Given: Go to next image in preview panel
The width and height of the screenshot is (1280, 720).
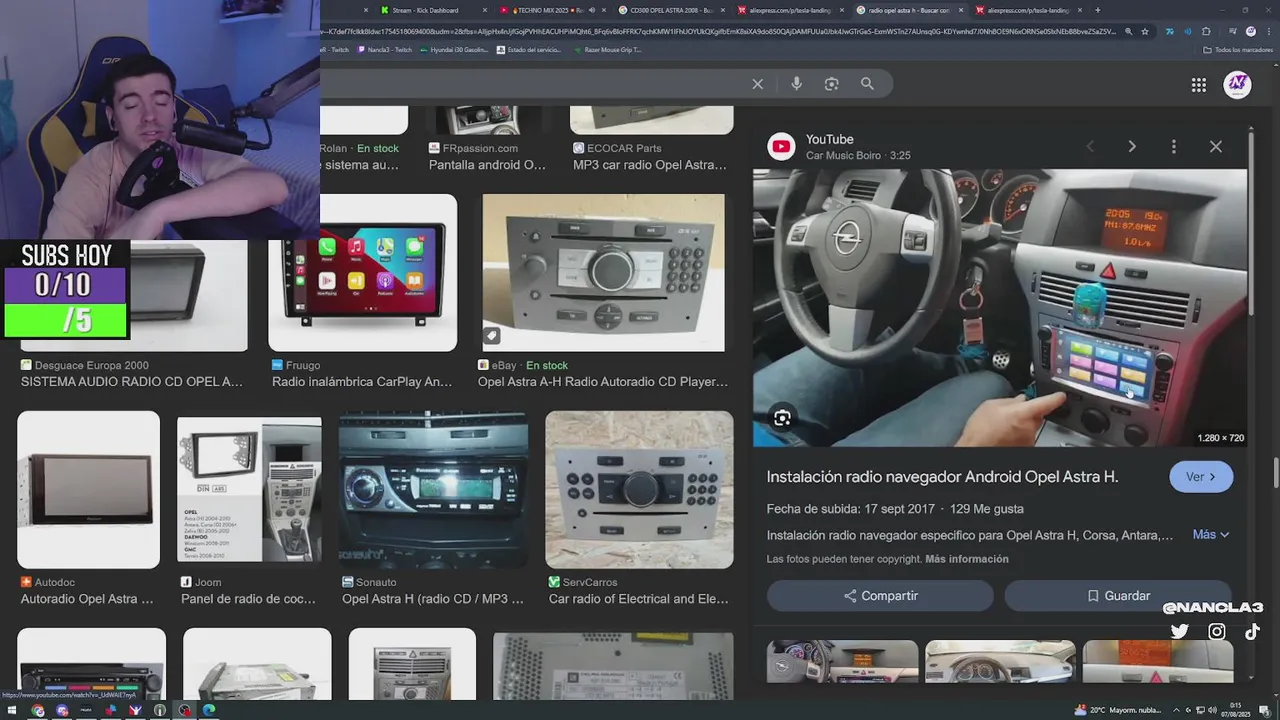Looking at the screenshot, I should click(x=1131, y=146).
